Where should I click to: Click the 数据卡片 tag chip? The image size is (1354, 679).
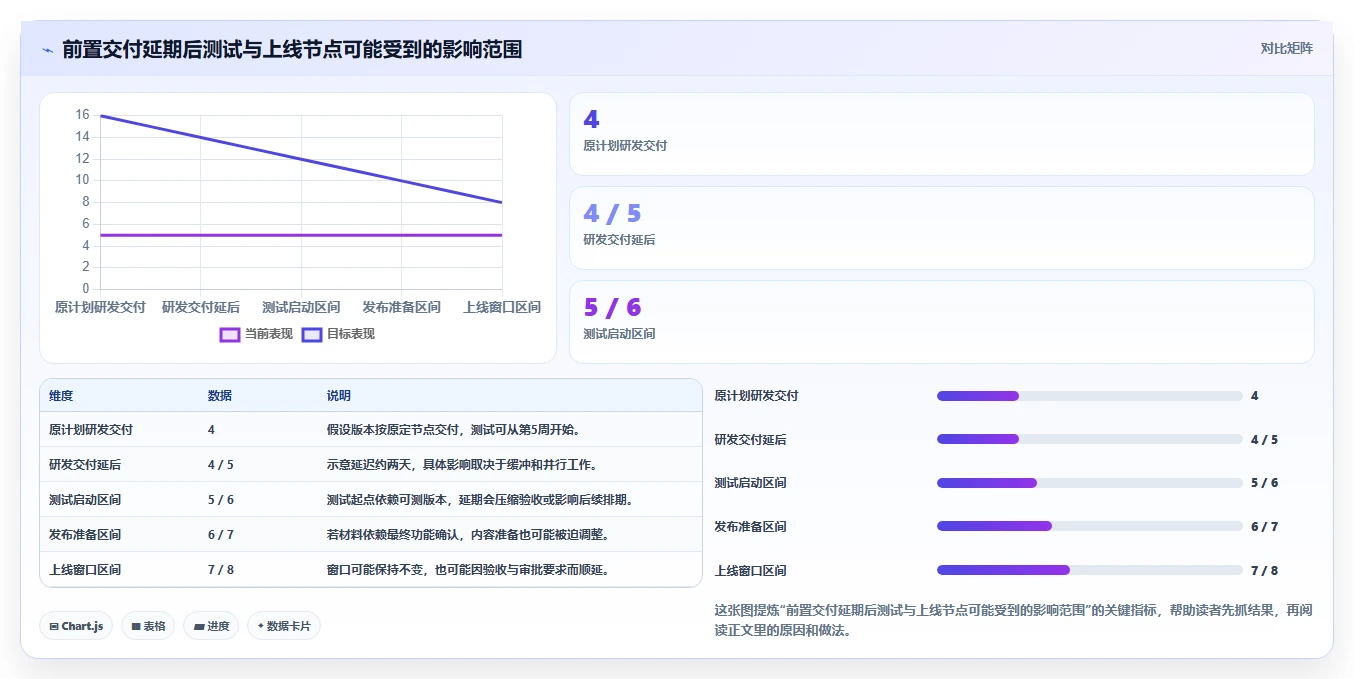click(284, 626)
